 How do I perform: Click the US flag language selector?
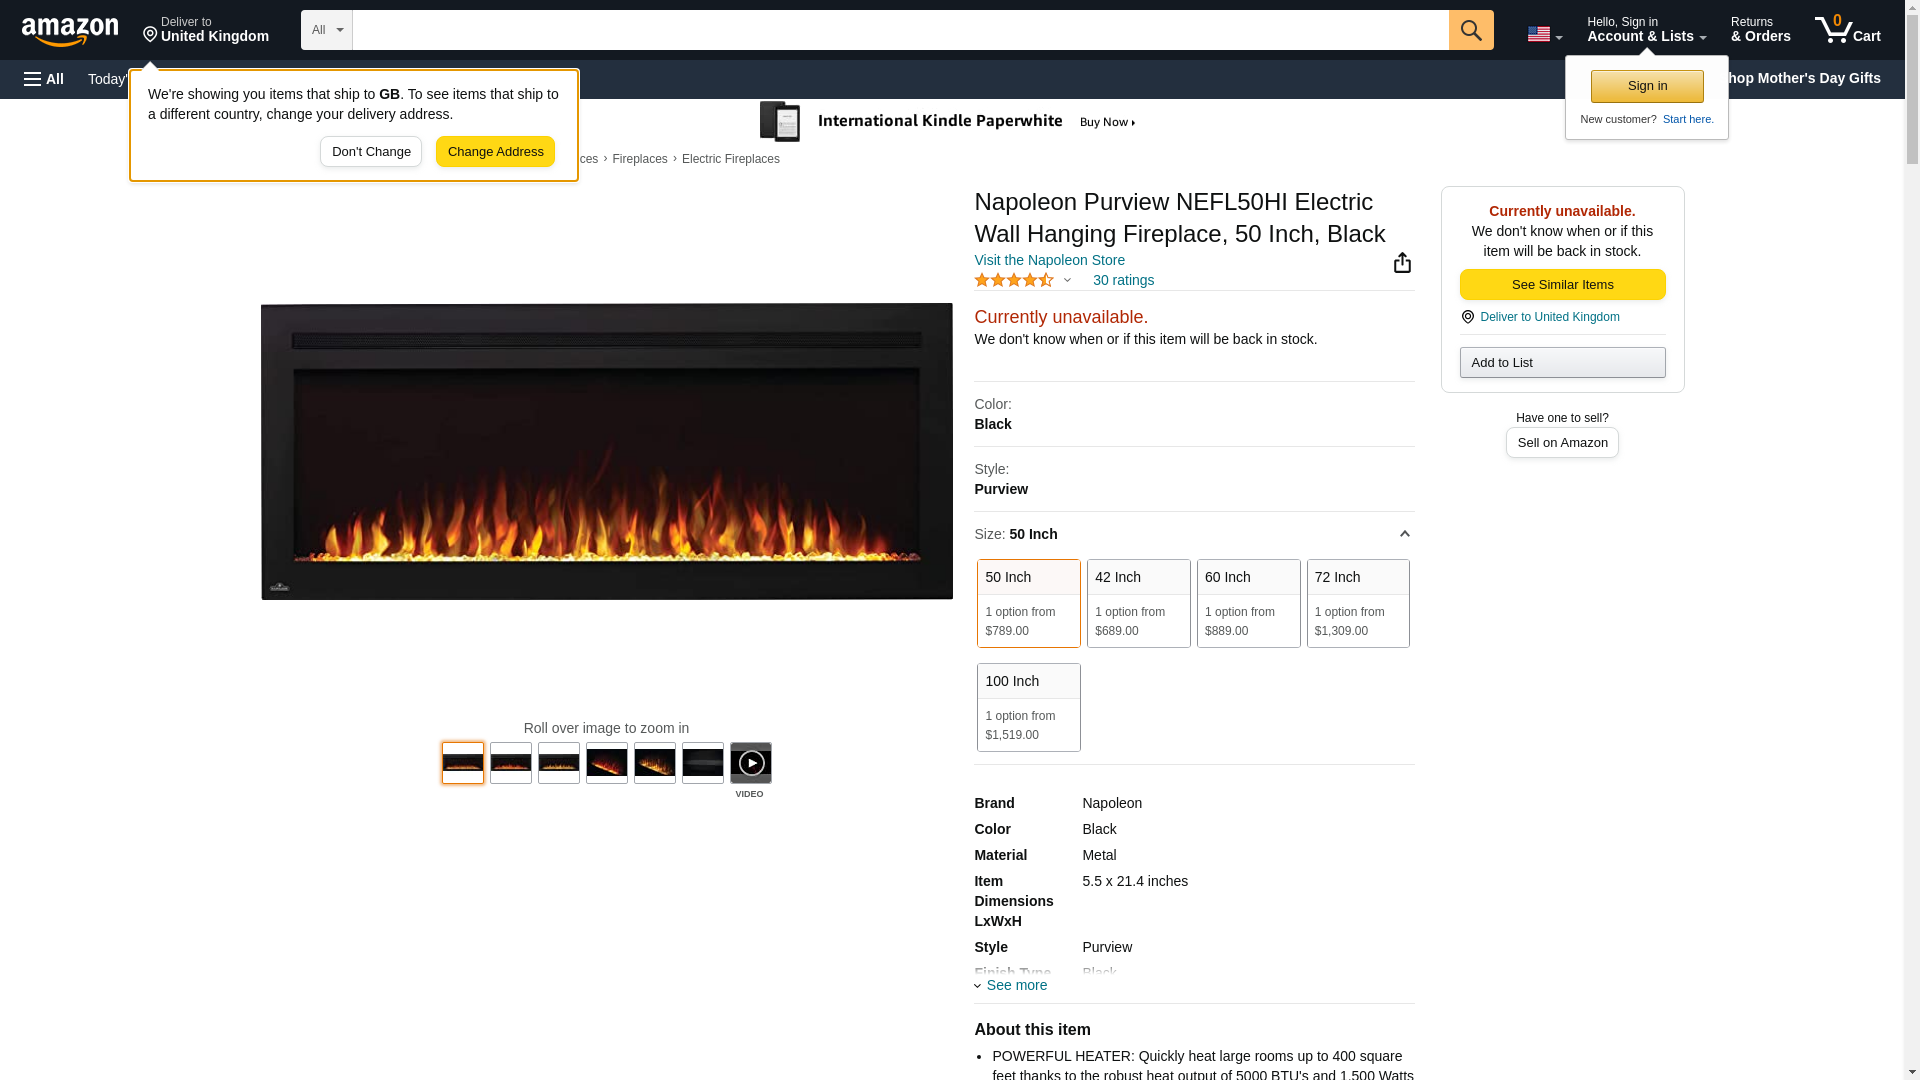[1543, 34]
